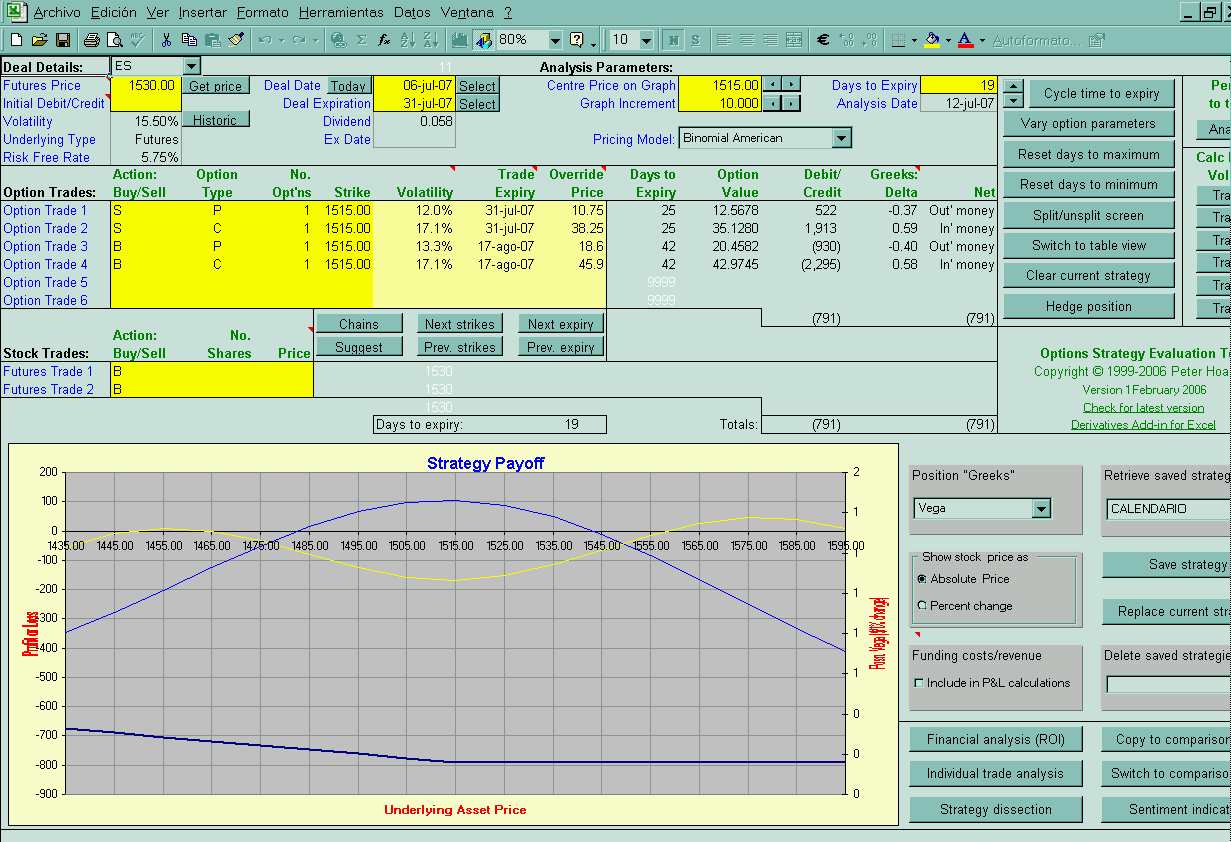This screenshot has width=1231, height=842.
Task: Click the Hedge position button
Action: pos(1088,307)
